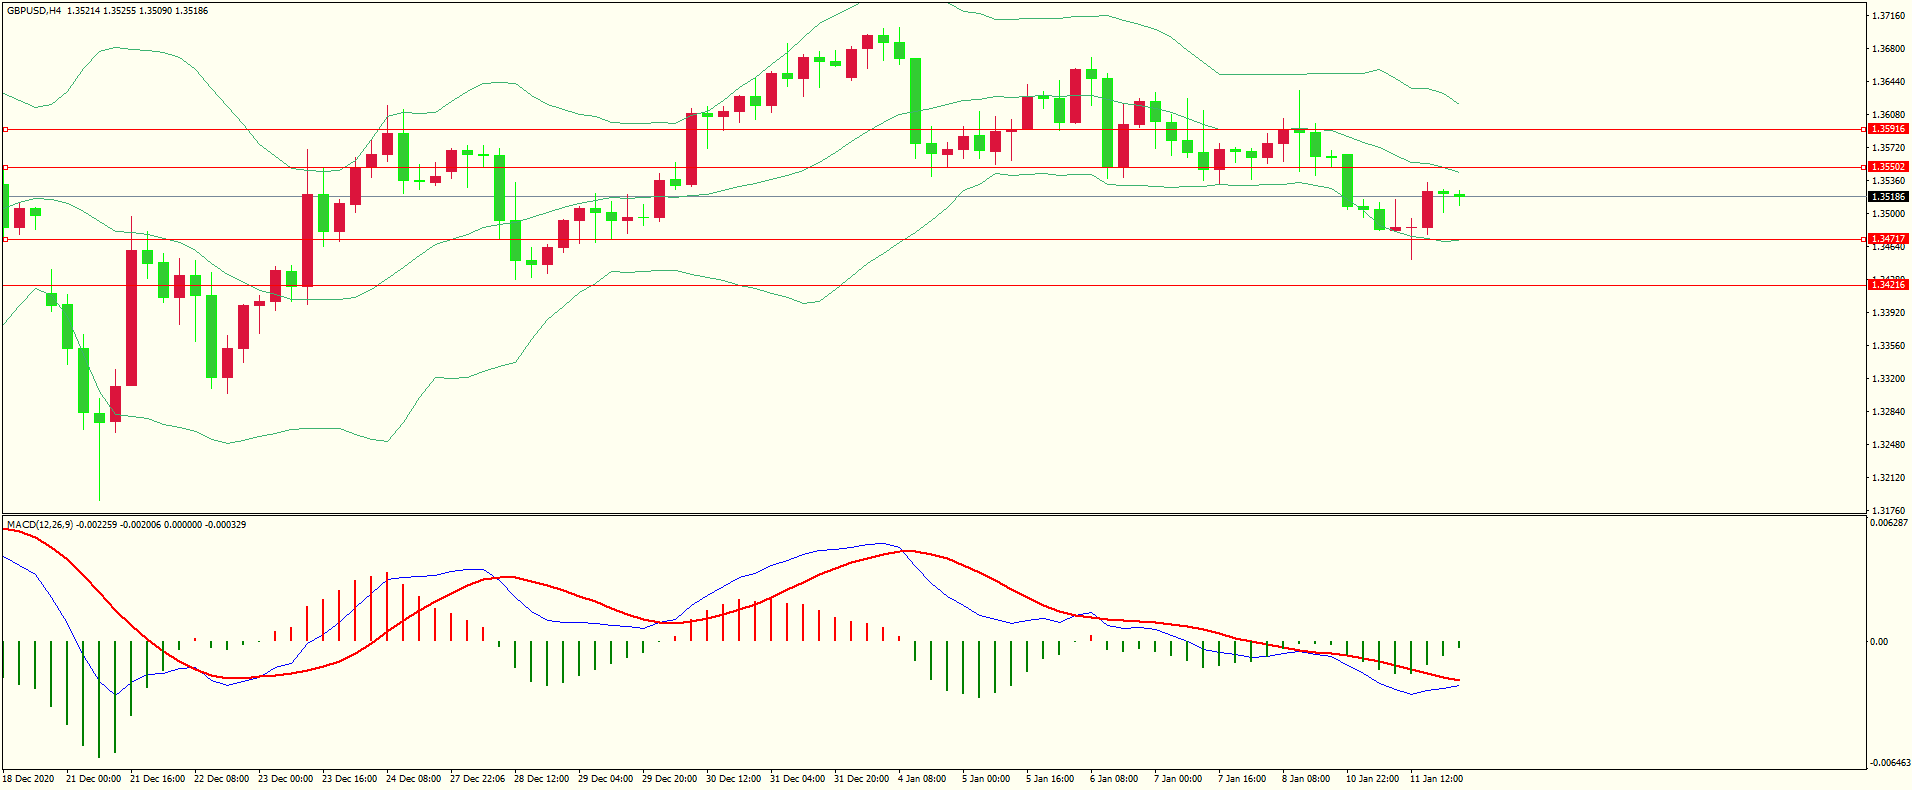
Task: Click the MACD zero level 0.00 label
Action: click(x=1879, y=642)
